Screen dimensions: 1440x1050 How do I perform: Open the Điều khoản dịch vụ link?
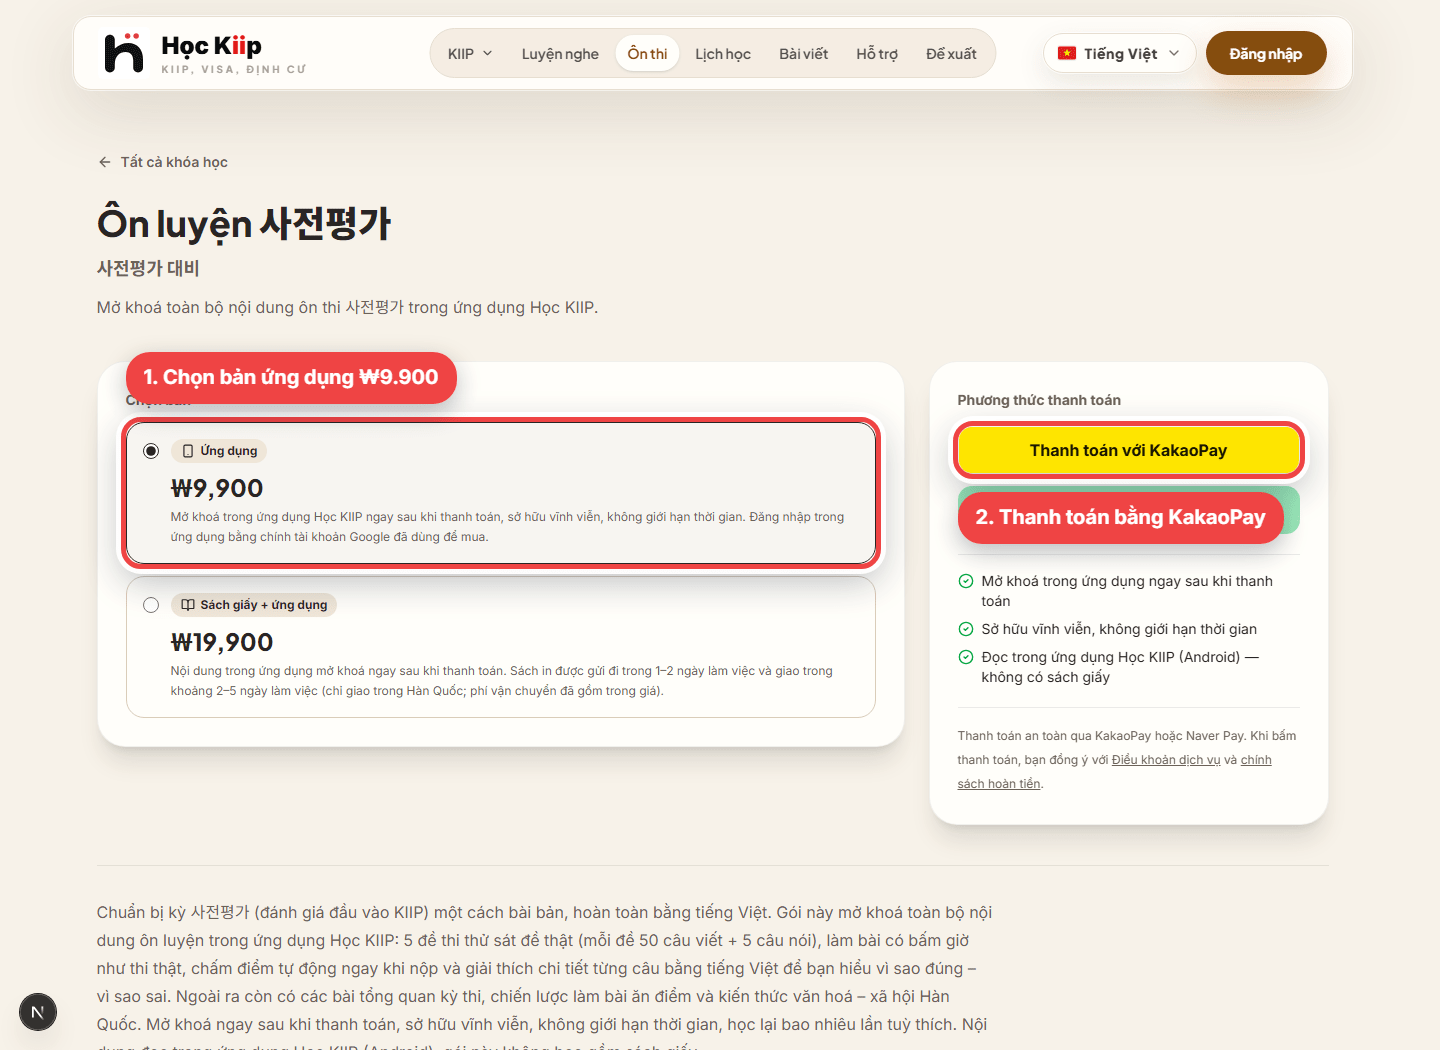pyautogui.click(x=1166, y=760)
